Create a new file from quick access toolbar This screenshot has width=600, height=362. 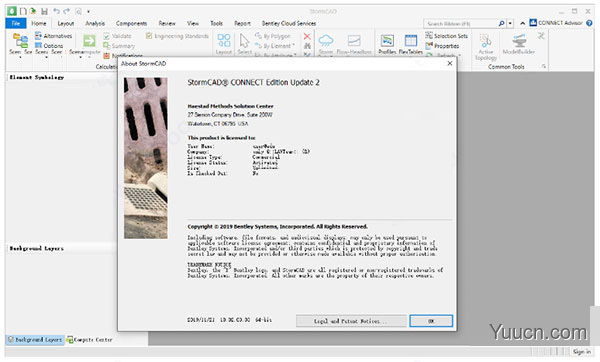23,11
